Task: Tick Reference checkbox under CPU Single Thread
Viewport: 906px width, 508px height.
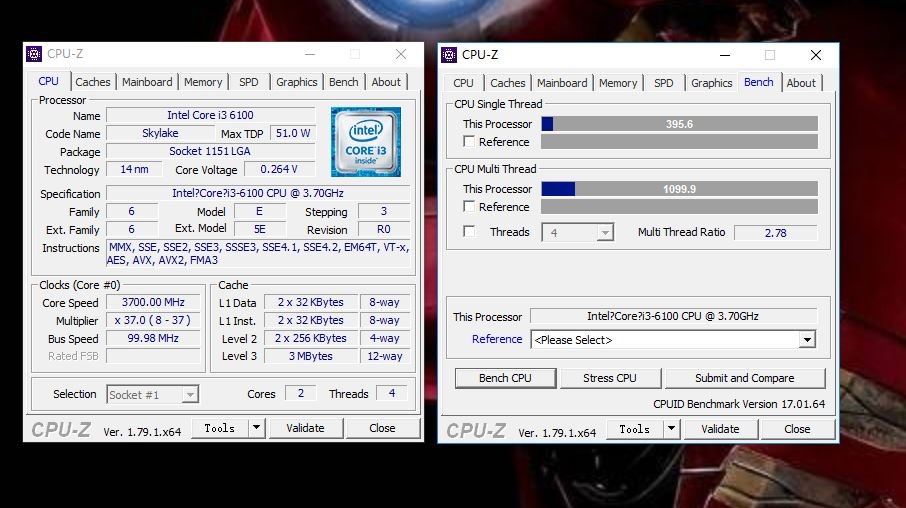Action: click(x=469, y=142)
